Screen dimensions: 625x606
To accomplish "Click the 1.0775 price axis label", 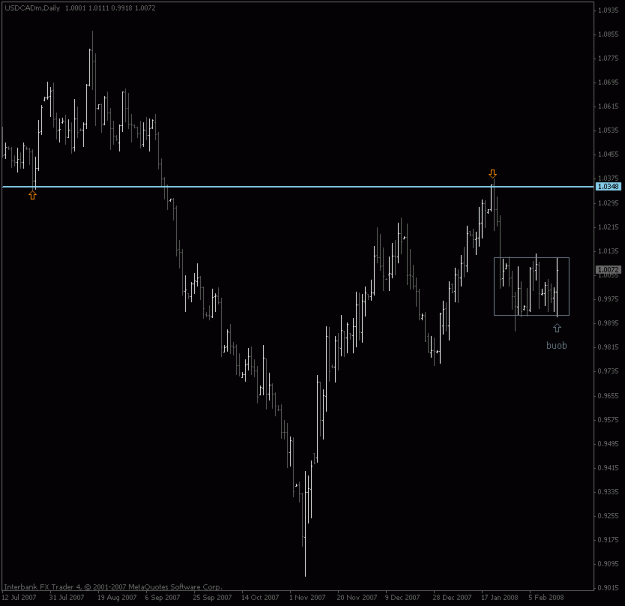I will coord(608,58).
